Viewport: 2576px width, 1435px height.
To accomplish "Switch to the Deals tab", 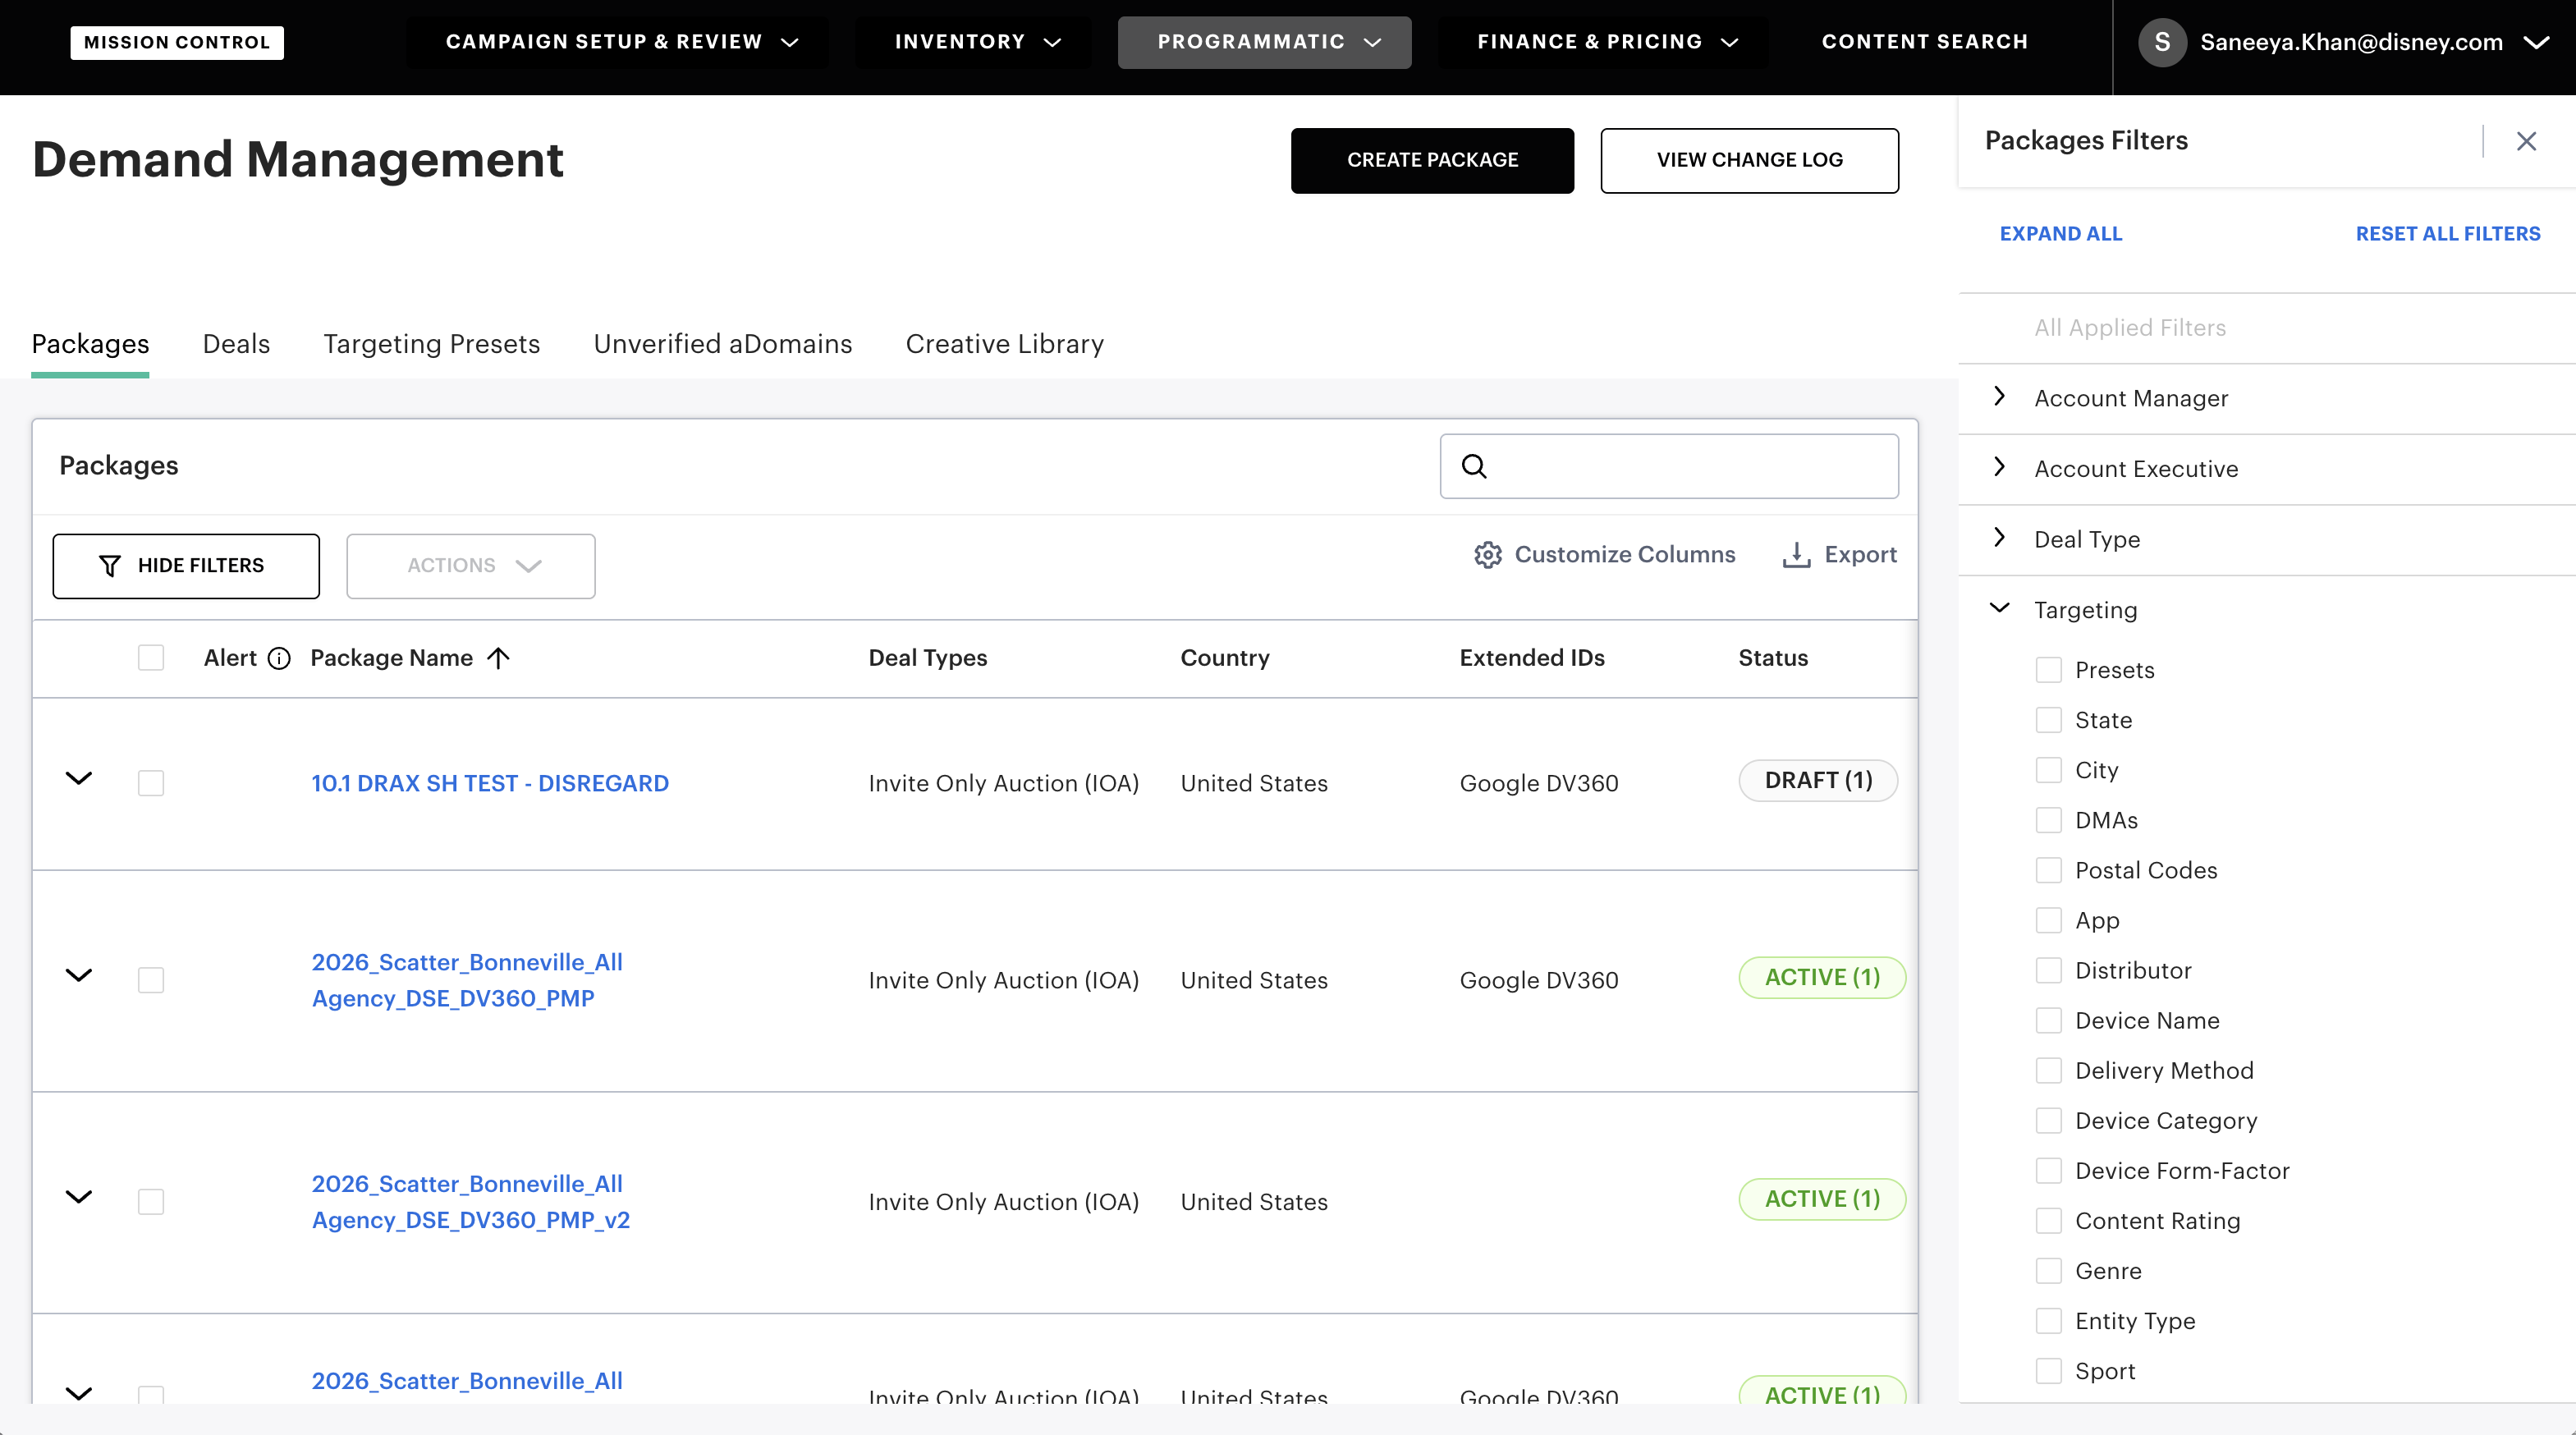I will tap(236, 344).
